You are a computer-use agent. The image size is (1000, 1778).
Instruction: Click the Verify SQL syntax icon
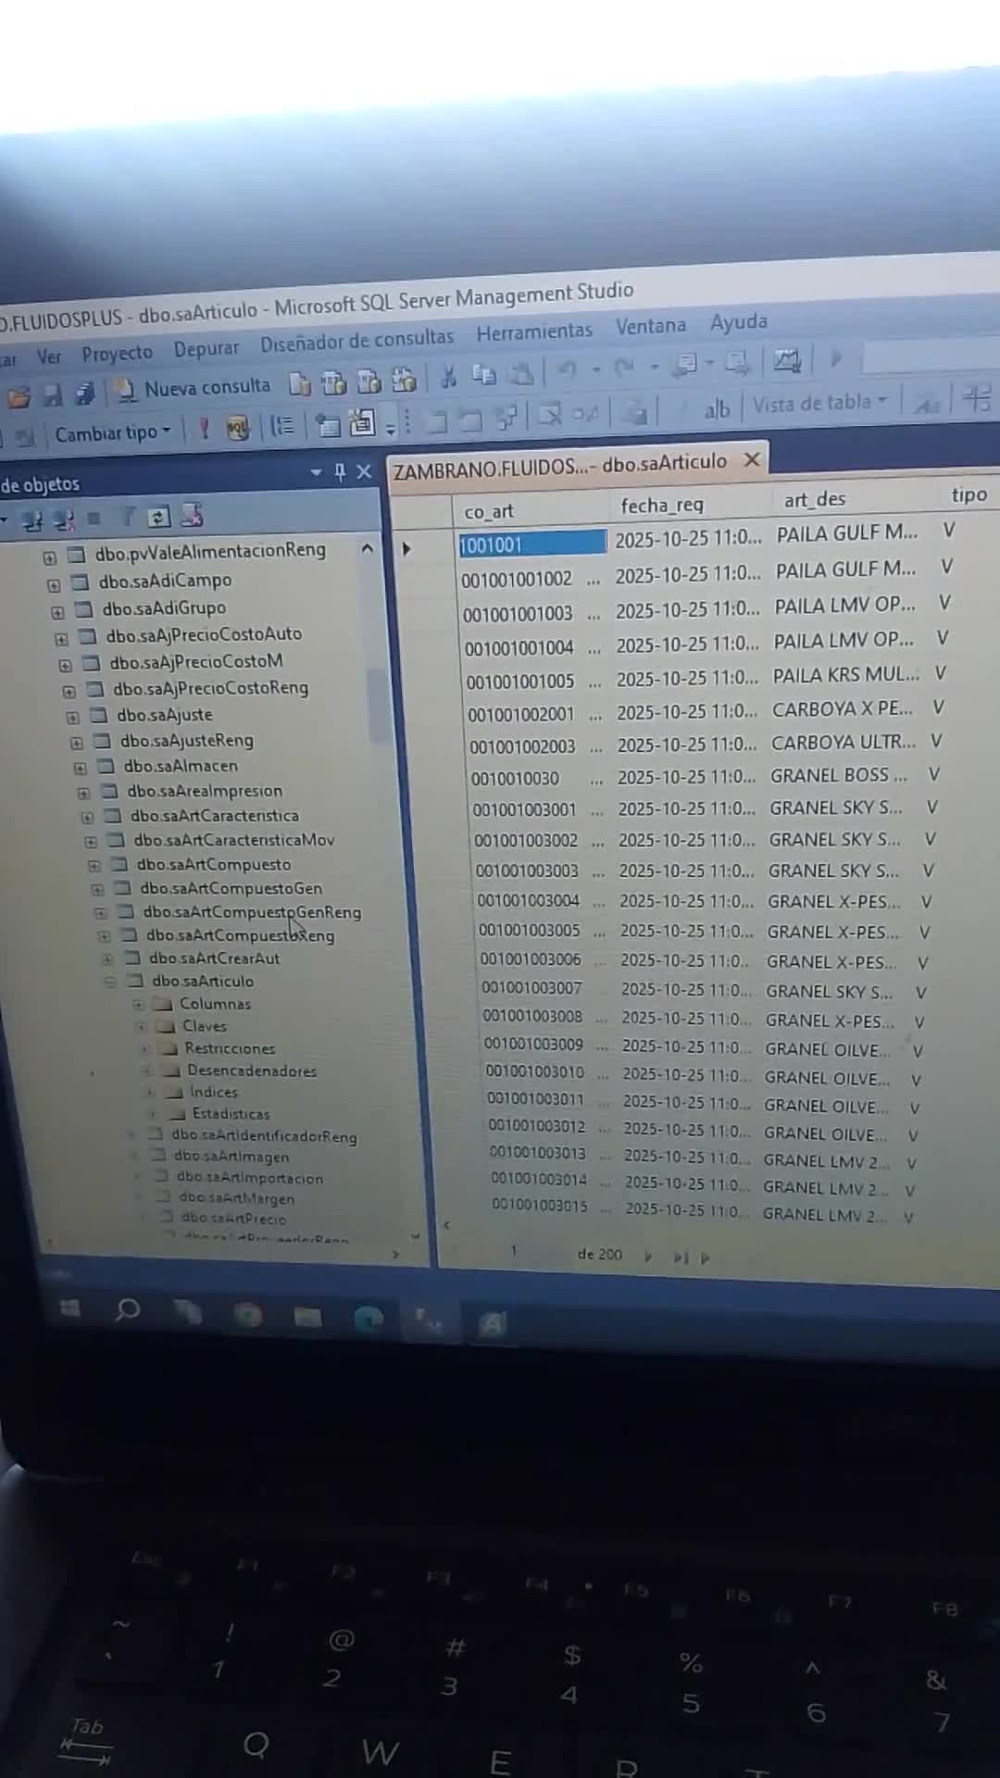click(x=237, y=428)
